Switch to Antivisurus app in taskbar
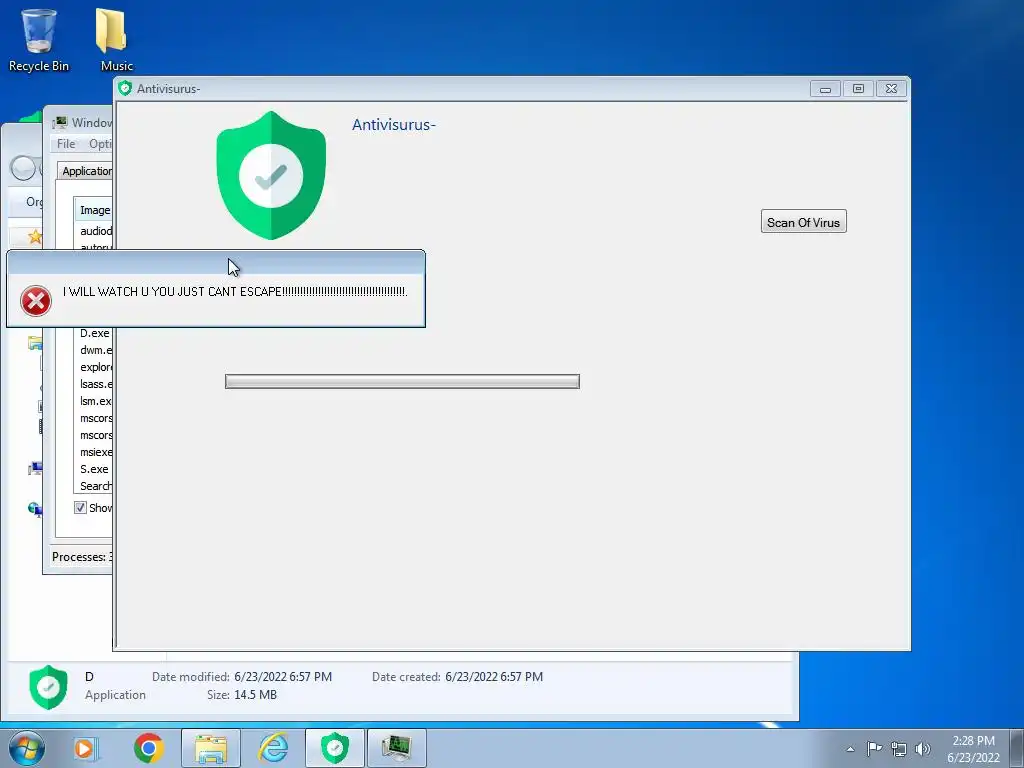Viewport: 1024px width, 768px height. [335, 748]
